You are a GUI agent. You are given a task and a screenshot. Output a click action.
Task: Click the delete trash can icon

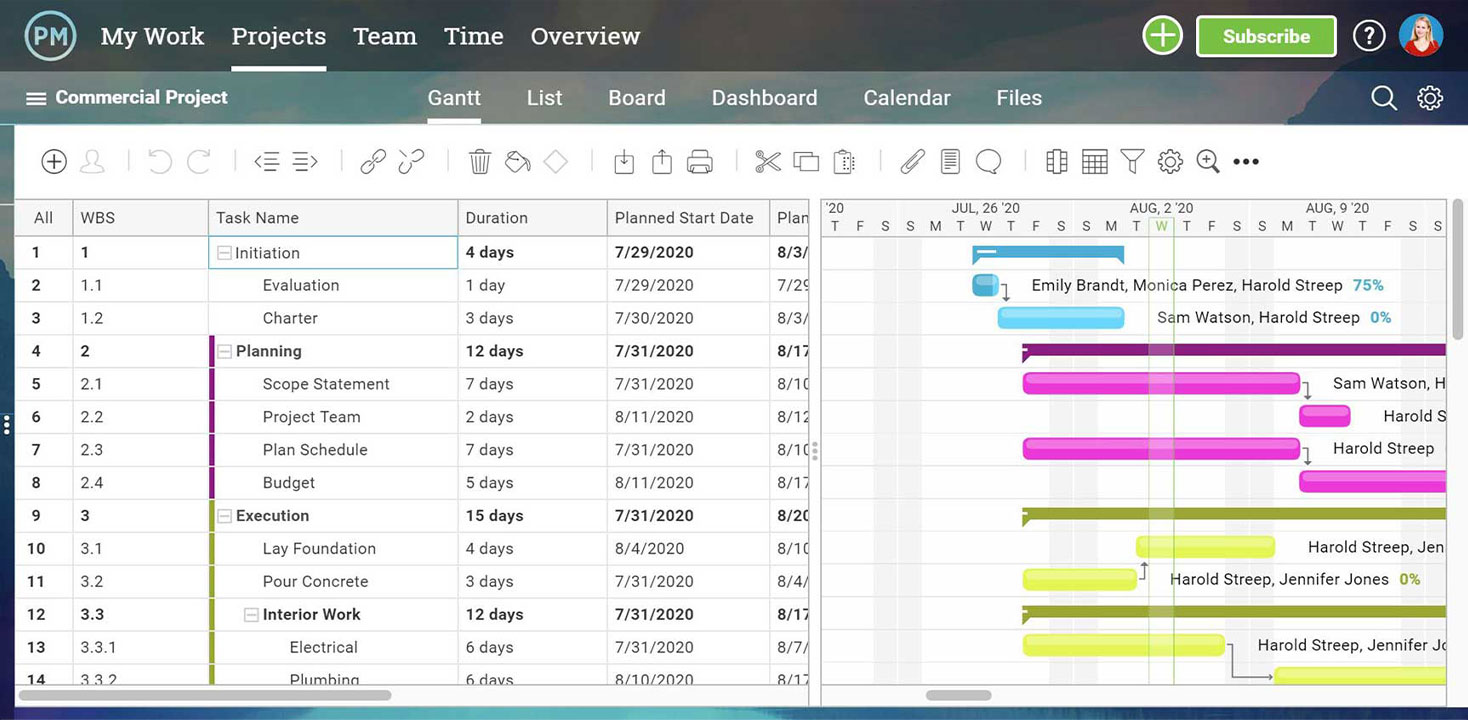480,161
